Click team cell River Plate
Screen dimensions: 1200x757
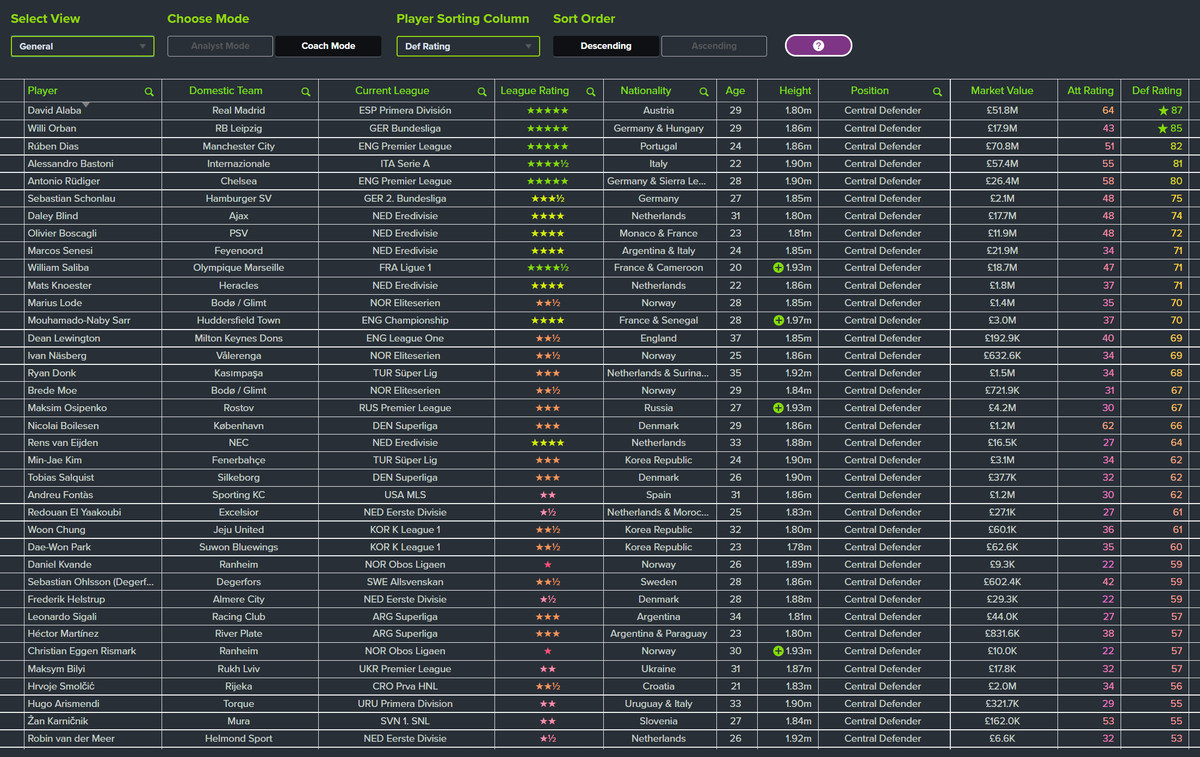[x=239, y=633]
